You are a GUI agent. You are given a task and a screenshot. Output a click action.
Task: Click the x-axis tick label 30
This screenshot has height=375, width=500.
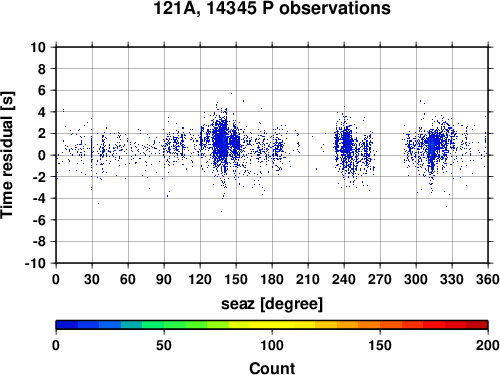tap(92, 279)
